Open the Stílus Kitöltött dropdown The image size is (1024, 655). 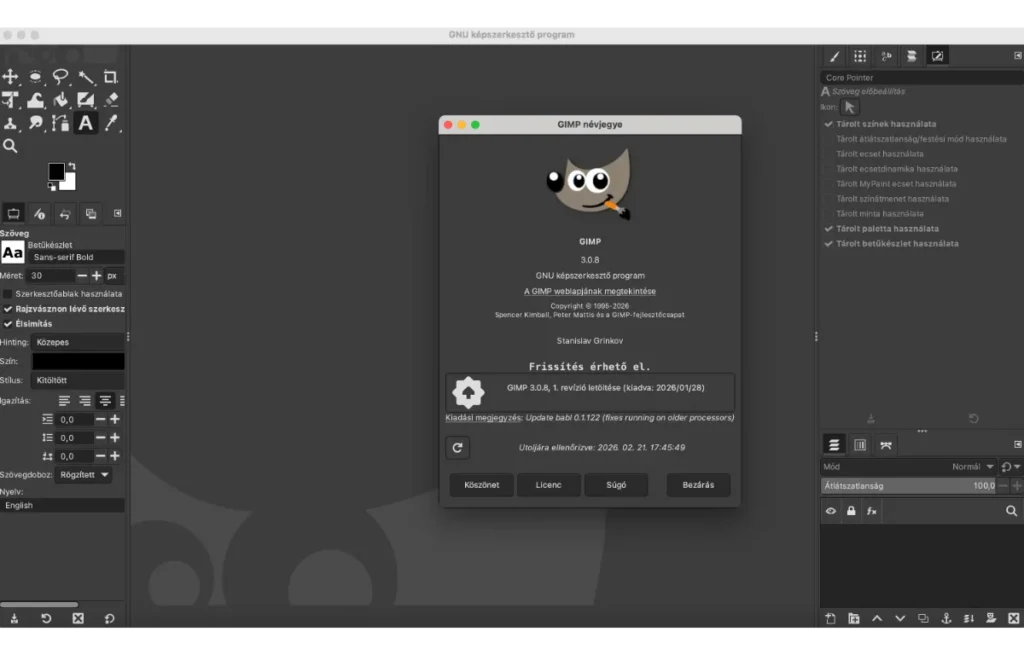78,380
